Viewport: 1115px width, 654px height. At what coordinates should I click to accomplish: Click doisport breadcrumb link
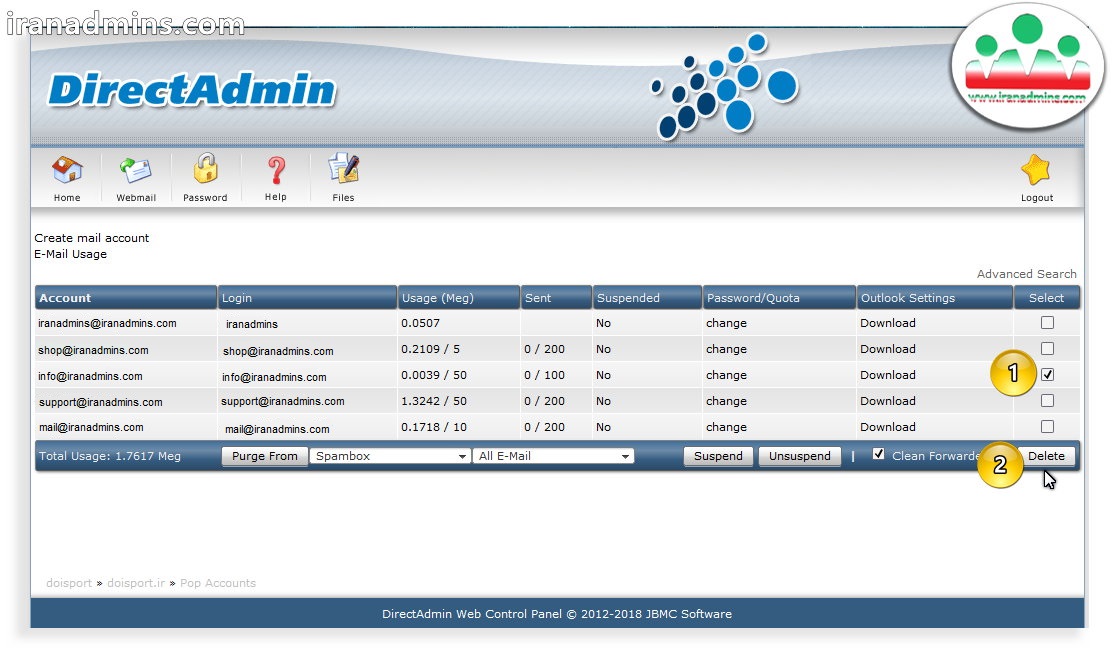(x=69, y=583)
